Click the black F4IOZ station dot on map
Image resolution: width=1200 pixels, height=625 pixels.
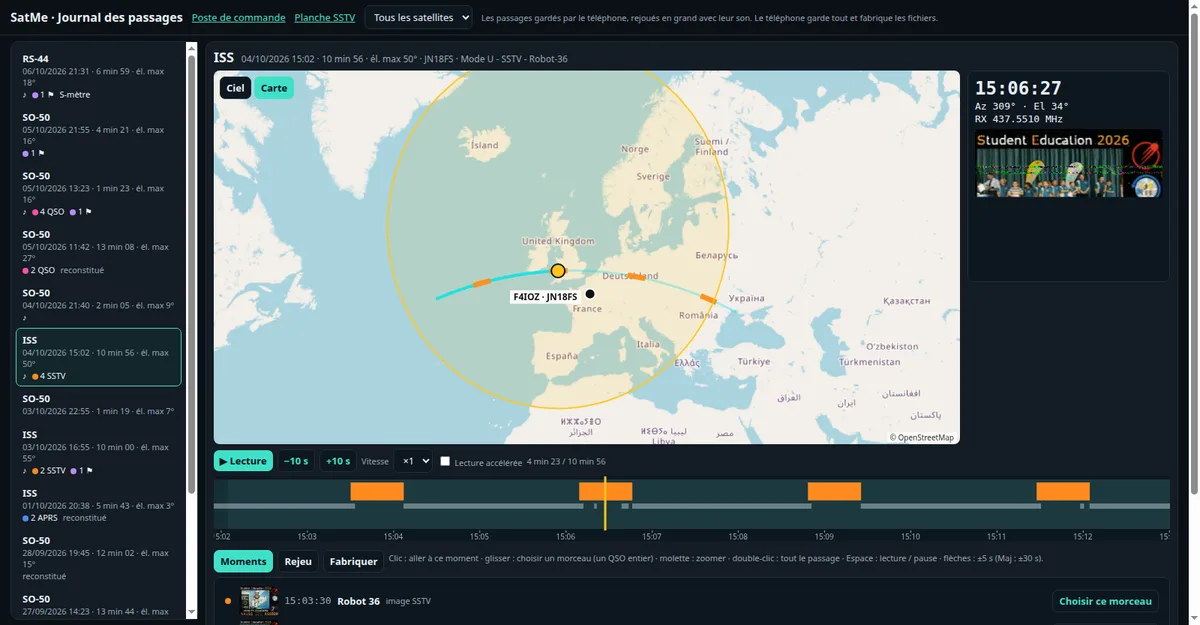(590, 294)
